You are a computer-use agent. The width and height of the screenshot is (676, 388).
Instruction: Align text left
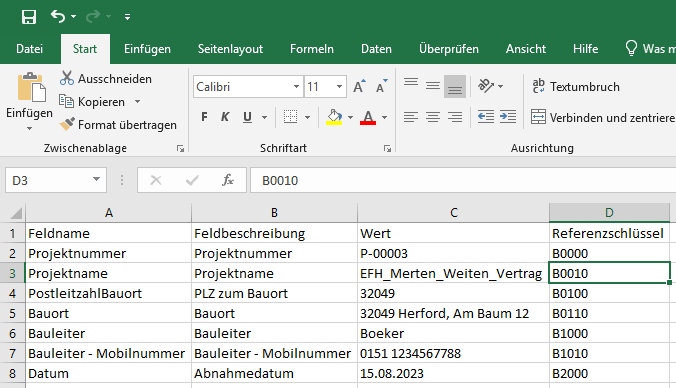(x=411, y=117)
